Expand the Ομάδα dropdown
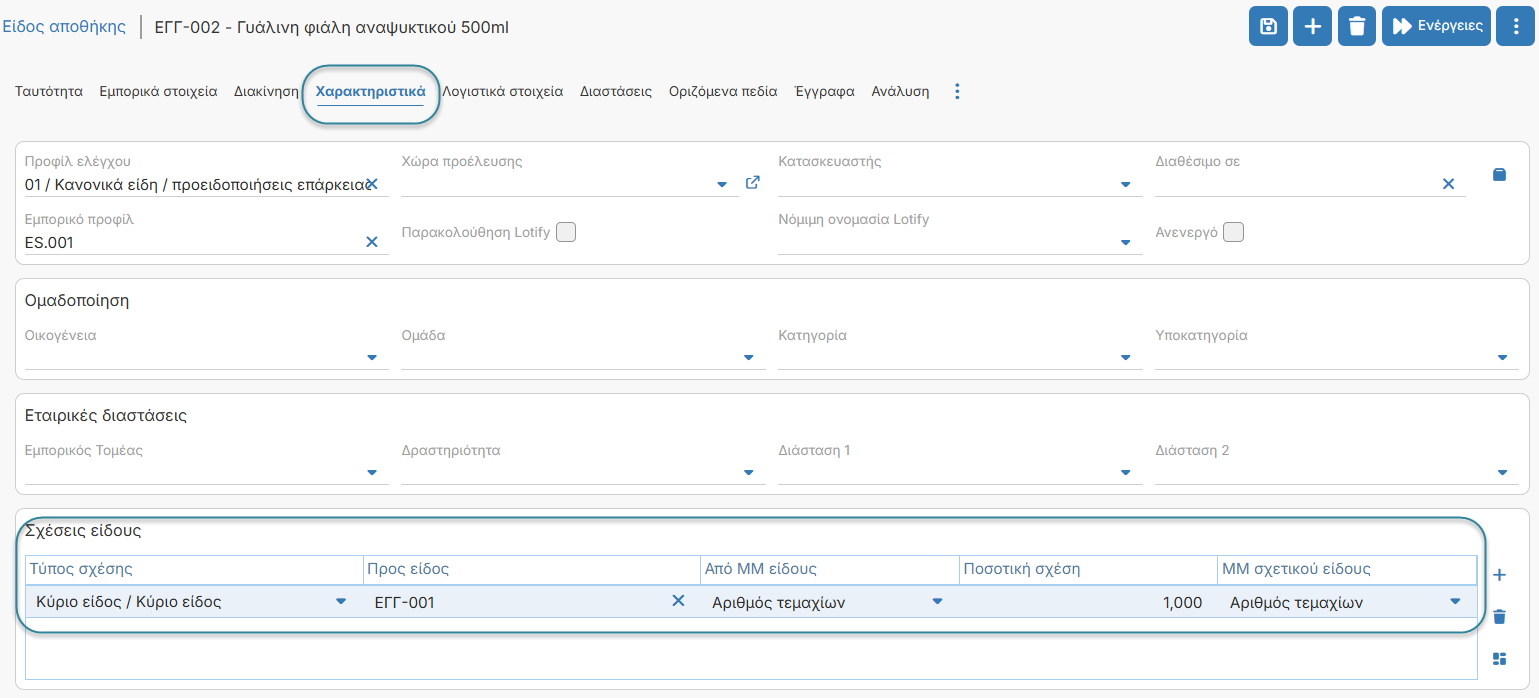The width and height of the screenshot is (1539, 698). click(x=749, y=358)
